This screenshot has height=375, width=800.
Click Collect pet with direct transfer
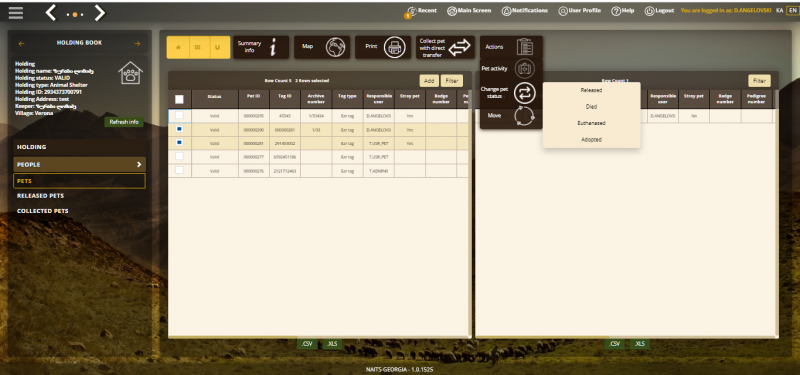445,47
